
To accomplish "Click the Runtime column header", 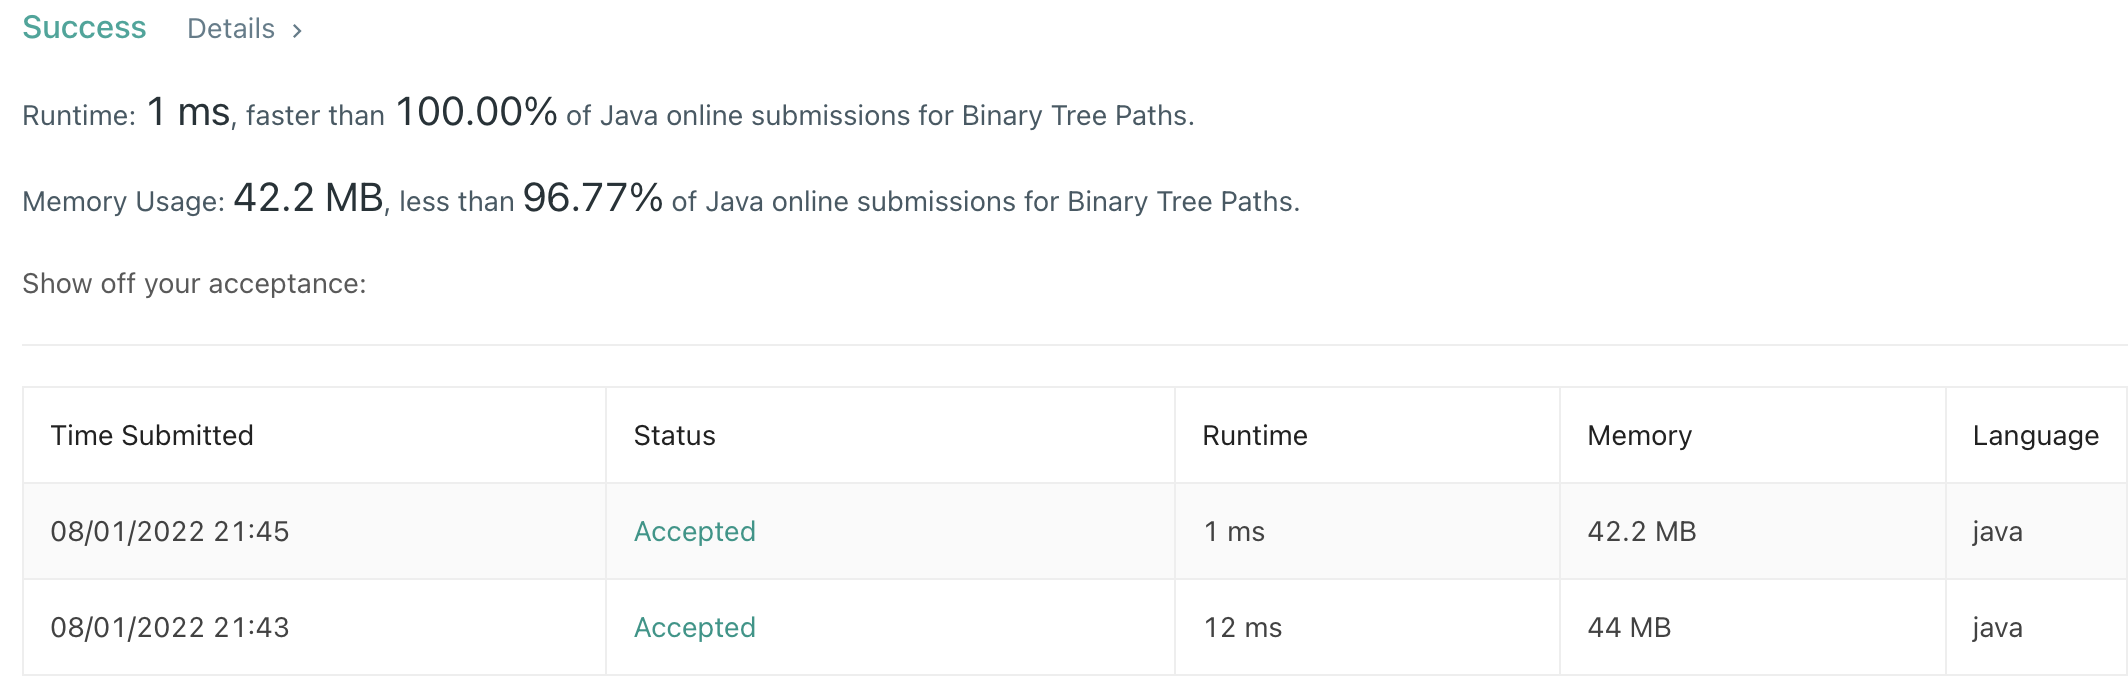I will (x=1254, y=435).
